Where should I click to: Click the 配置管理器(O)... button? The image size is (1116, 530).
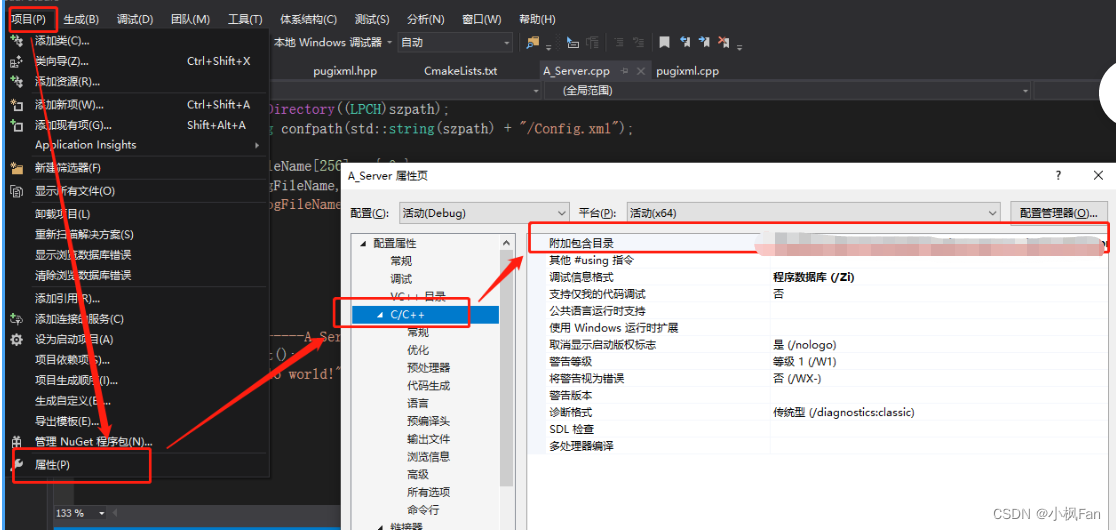point(1058,213)
